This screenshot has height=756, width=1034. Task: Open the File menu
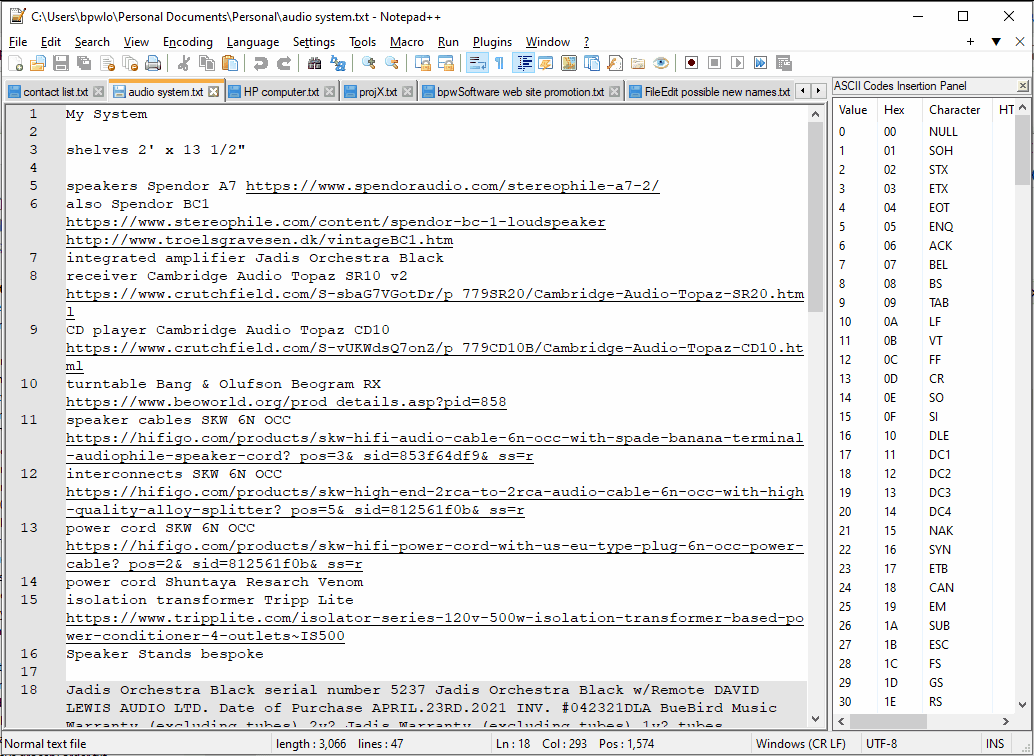point(18,42)
